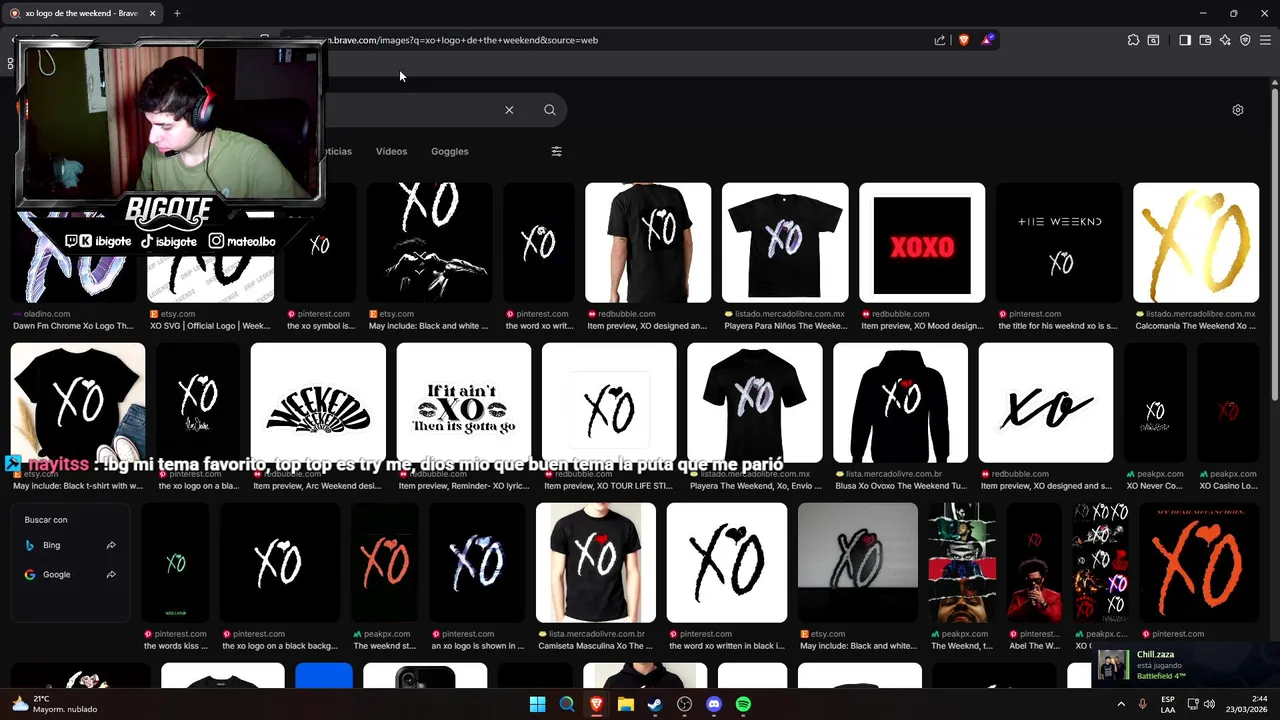The width and height of the screenshot is (1280, 720).
Task: Select the 'xo logo de the weekend' tab
Action: tap(80, 13)
